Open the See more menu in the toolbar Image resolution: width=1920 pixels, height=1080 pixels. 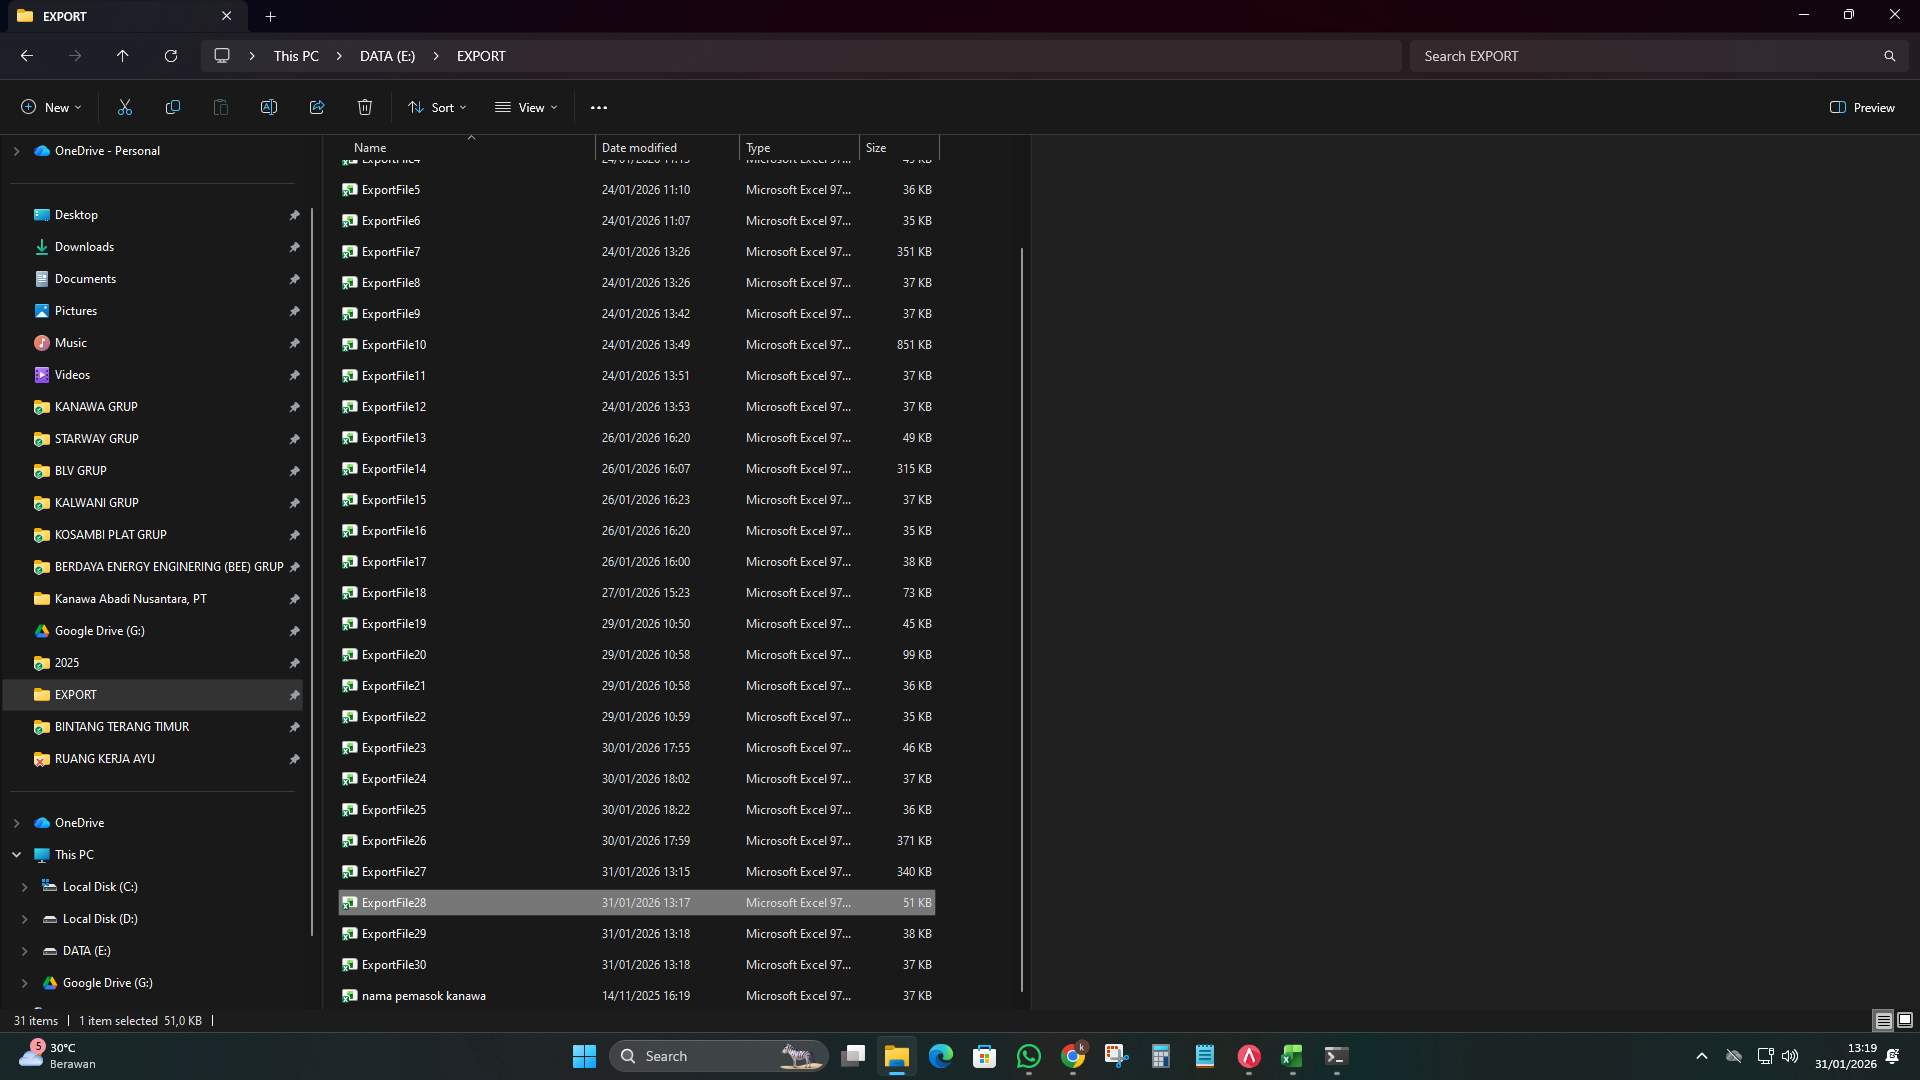tap(598, 107)
